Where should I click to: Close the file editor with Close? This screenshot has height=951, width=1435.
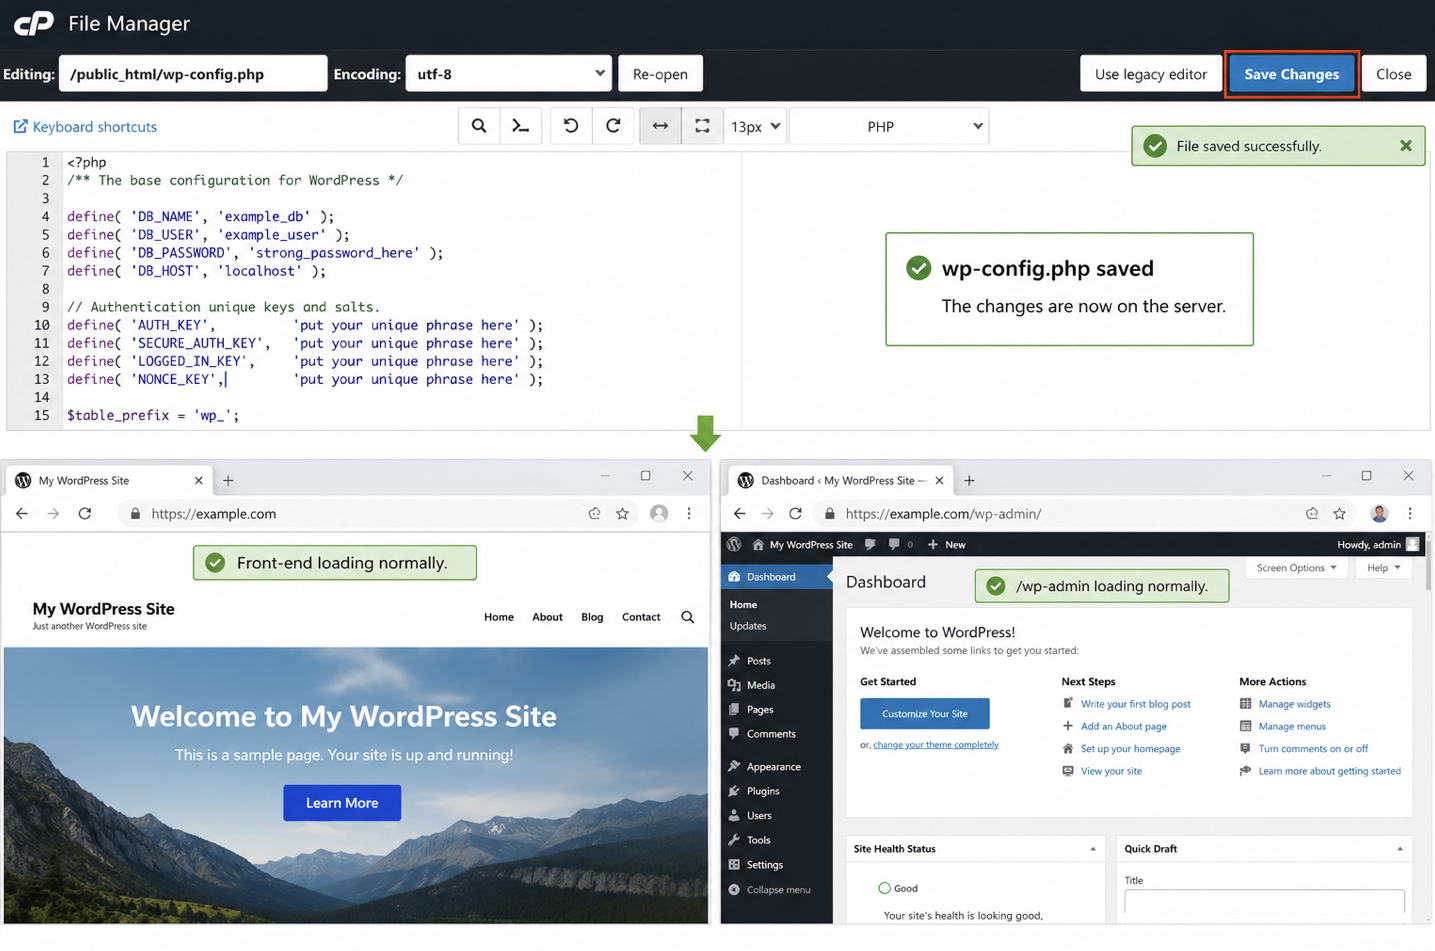coord(1393,74)
